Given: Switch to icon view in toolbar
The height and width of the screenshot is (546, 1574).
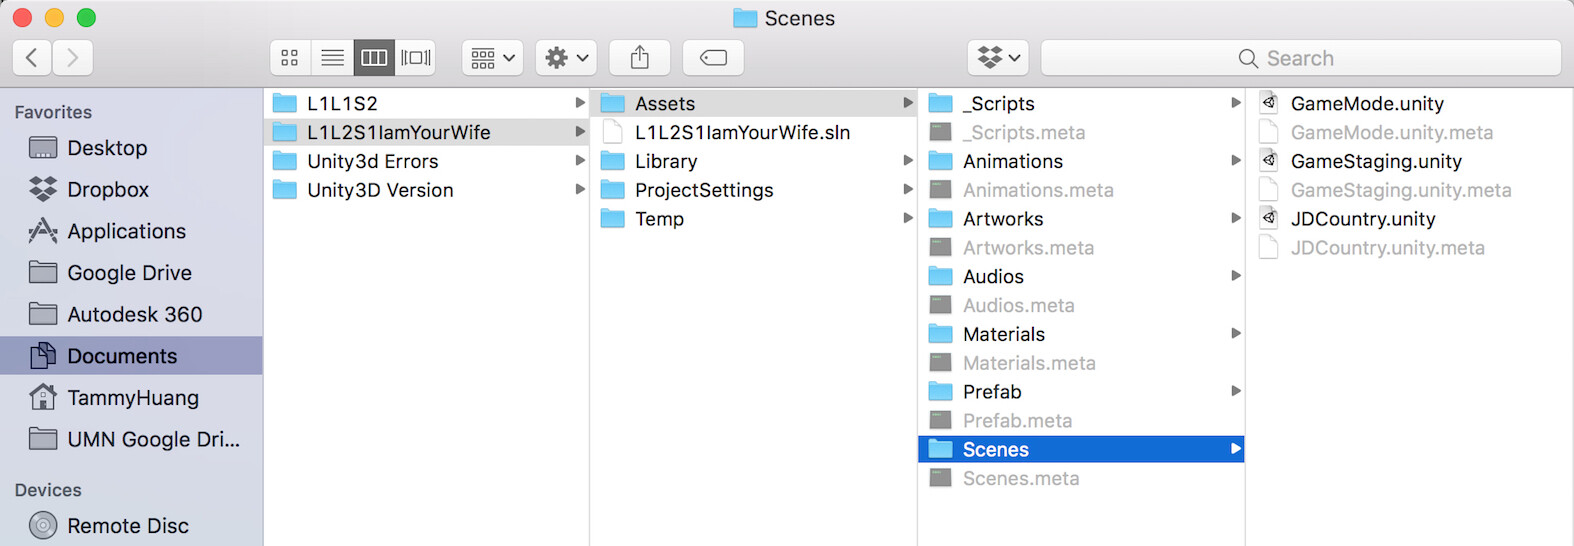Looking at the screenshot, I should (x=290, y=58).
